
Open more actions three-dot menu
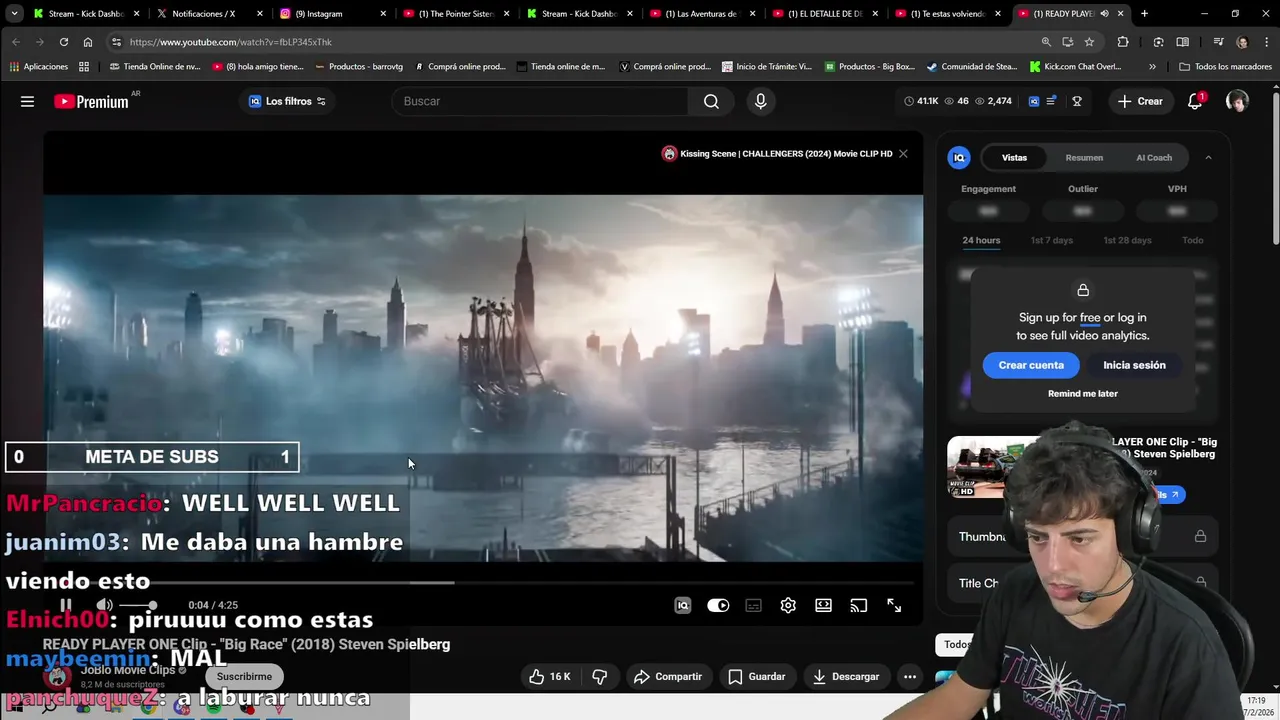click(x=910, y=677)
